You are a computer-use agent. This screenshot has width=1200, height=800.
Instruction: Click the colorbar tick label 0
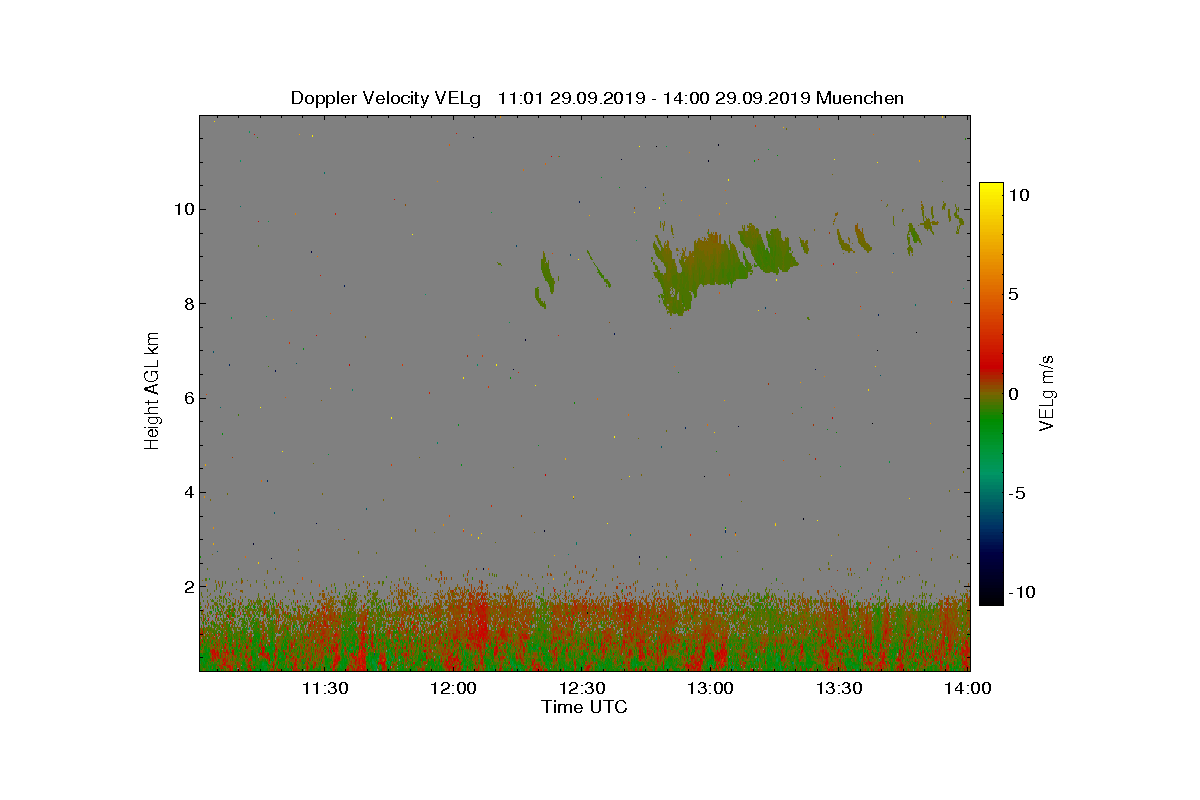coord(1013,394)
